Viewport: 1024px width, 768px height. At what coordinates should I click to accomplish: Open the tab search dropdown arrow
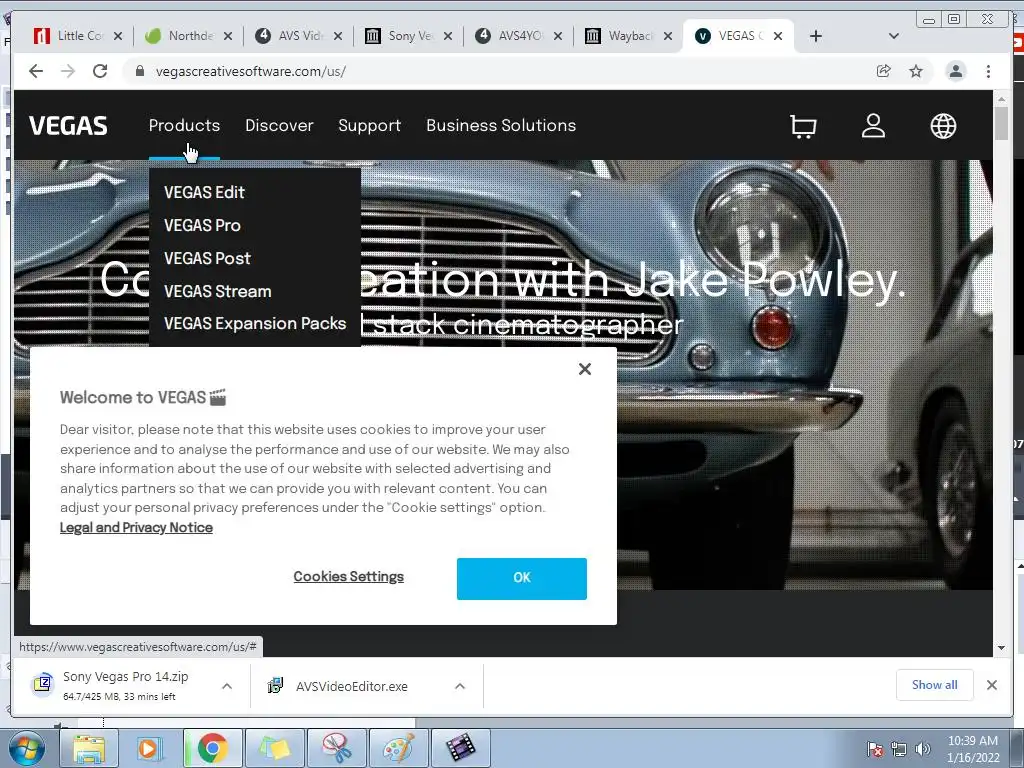[x=893, y=36]
